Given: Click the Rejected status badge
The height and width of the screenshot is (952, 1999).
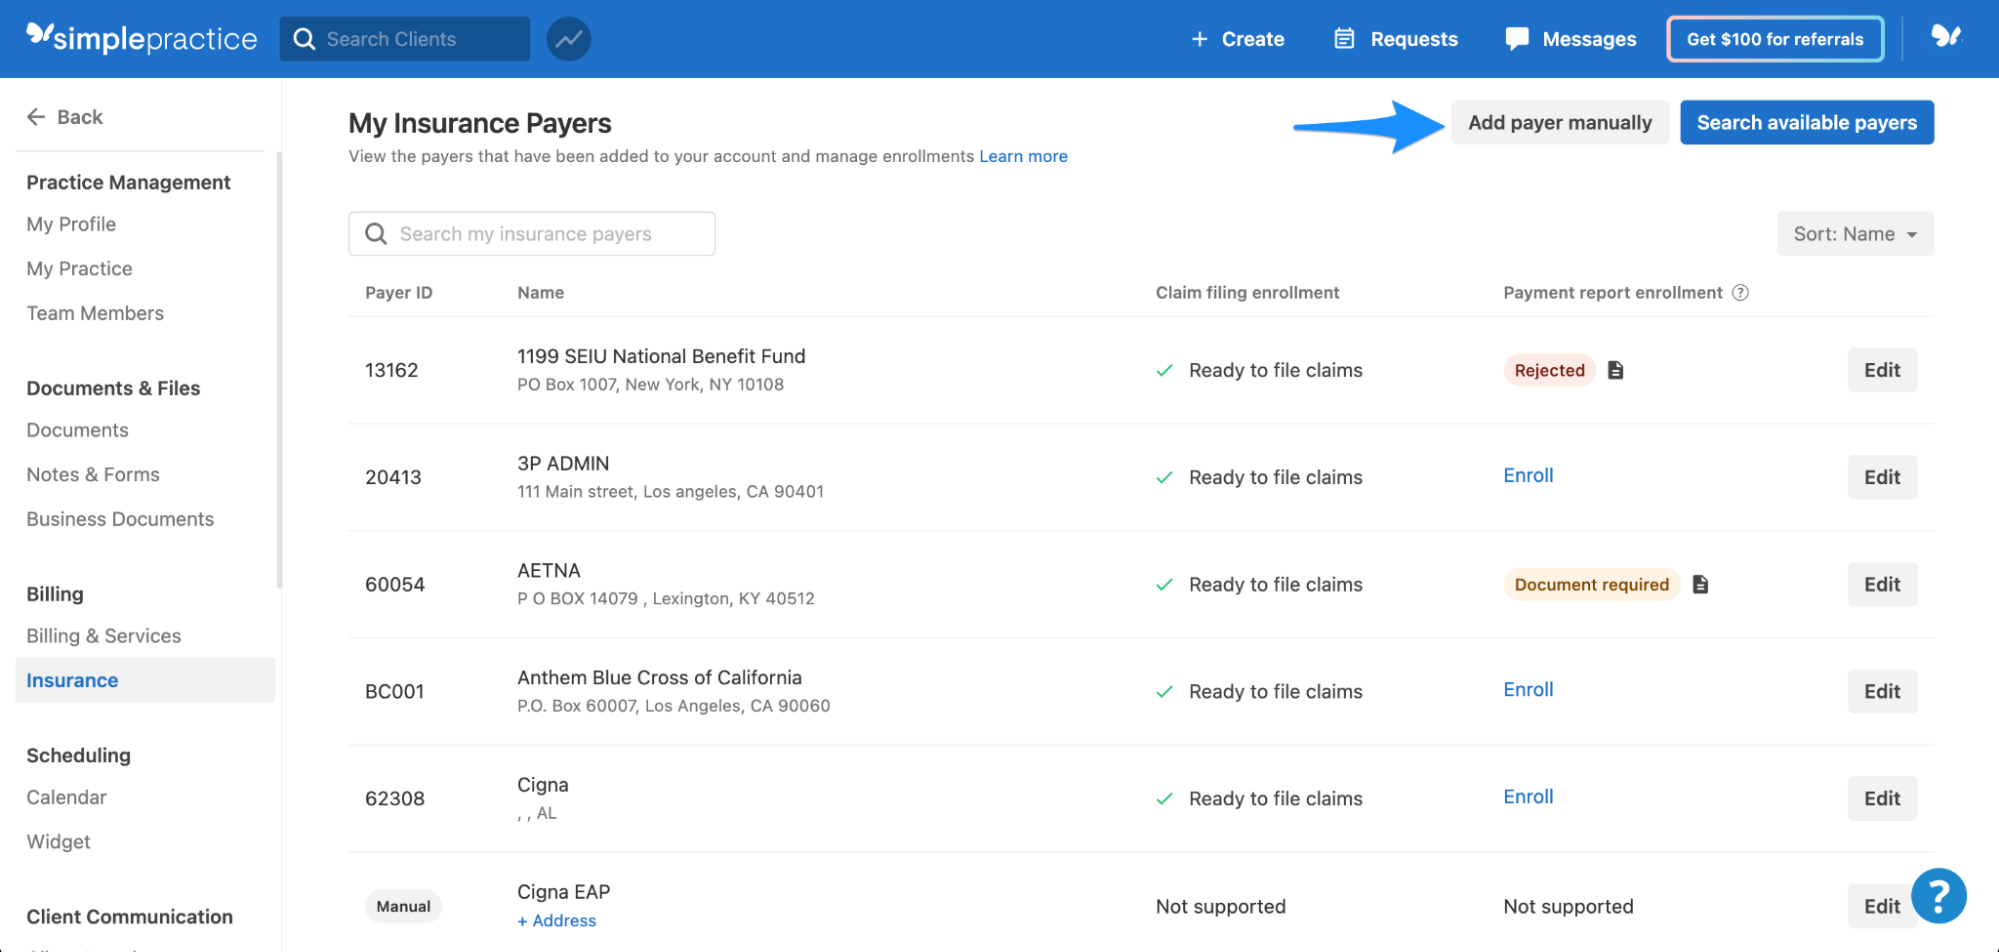Looking at the screenshot, I should coord(1549,370).
